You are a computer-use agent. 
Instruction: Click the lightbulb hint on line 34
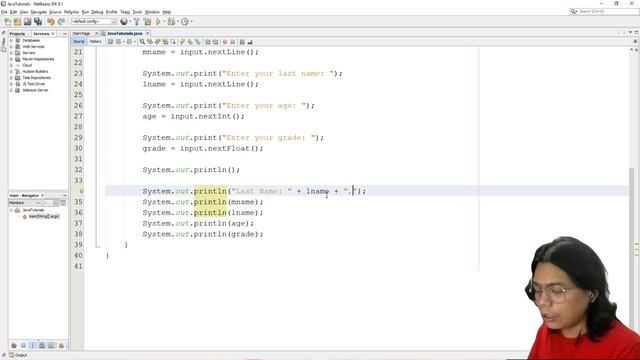click(x=81, y=191)
